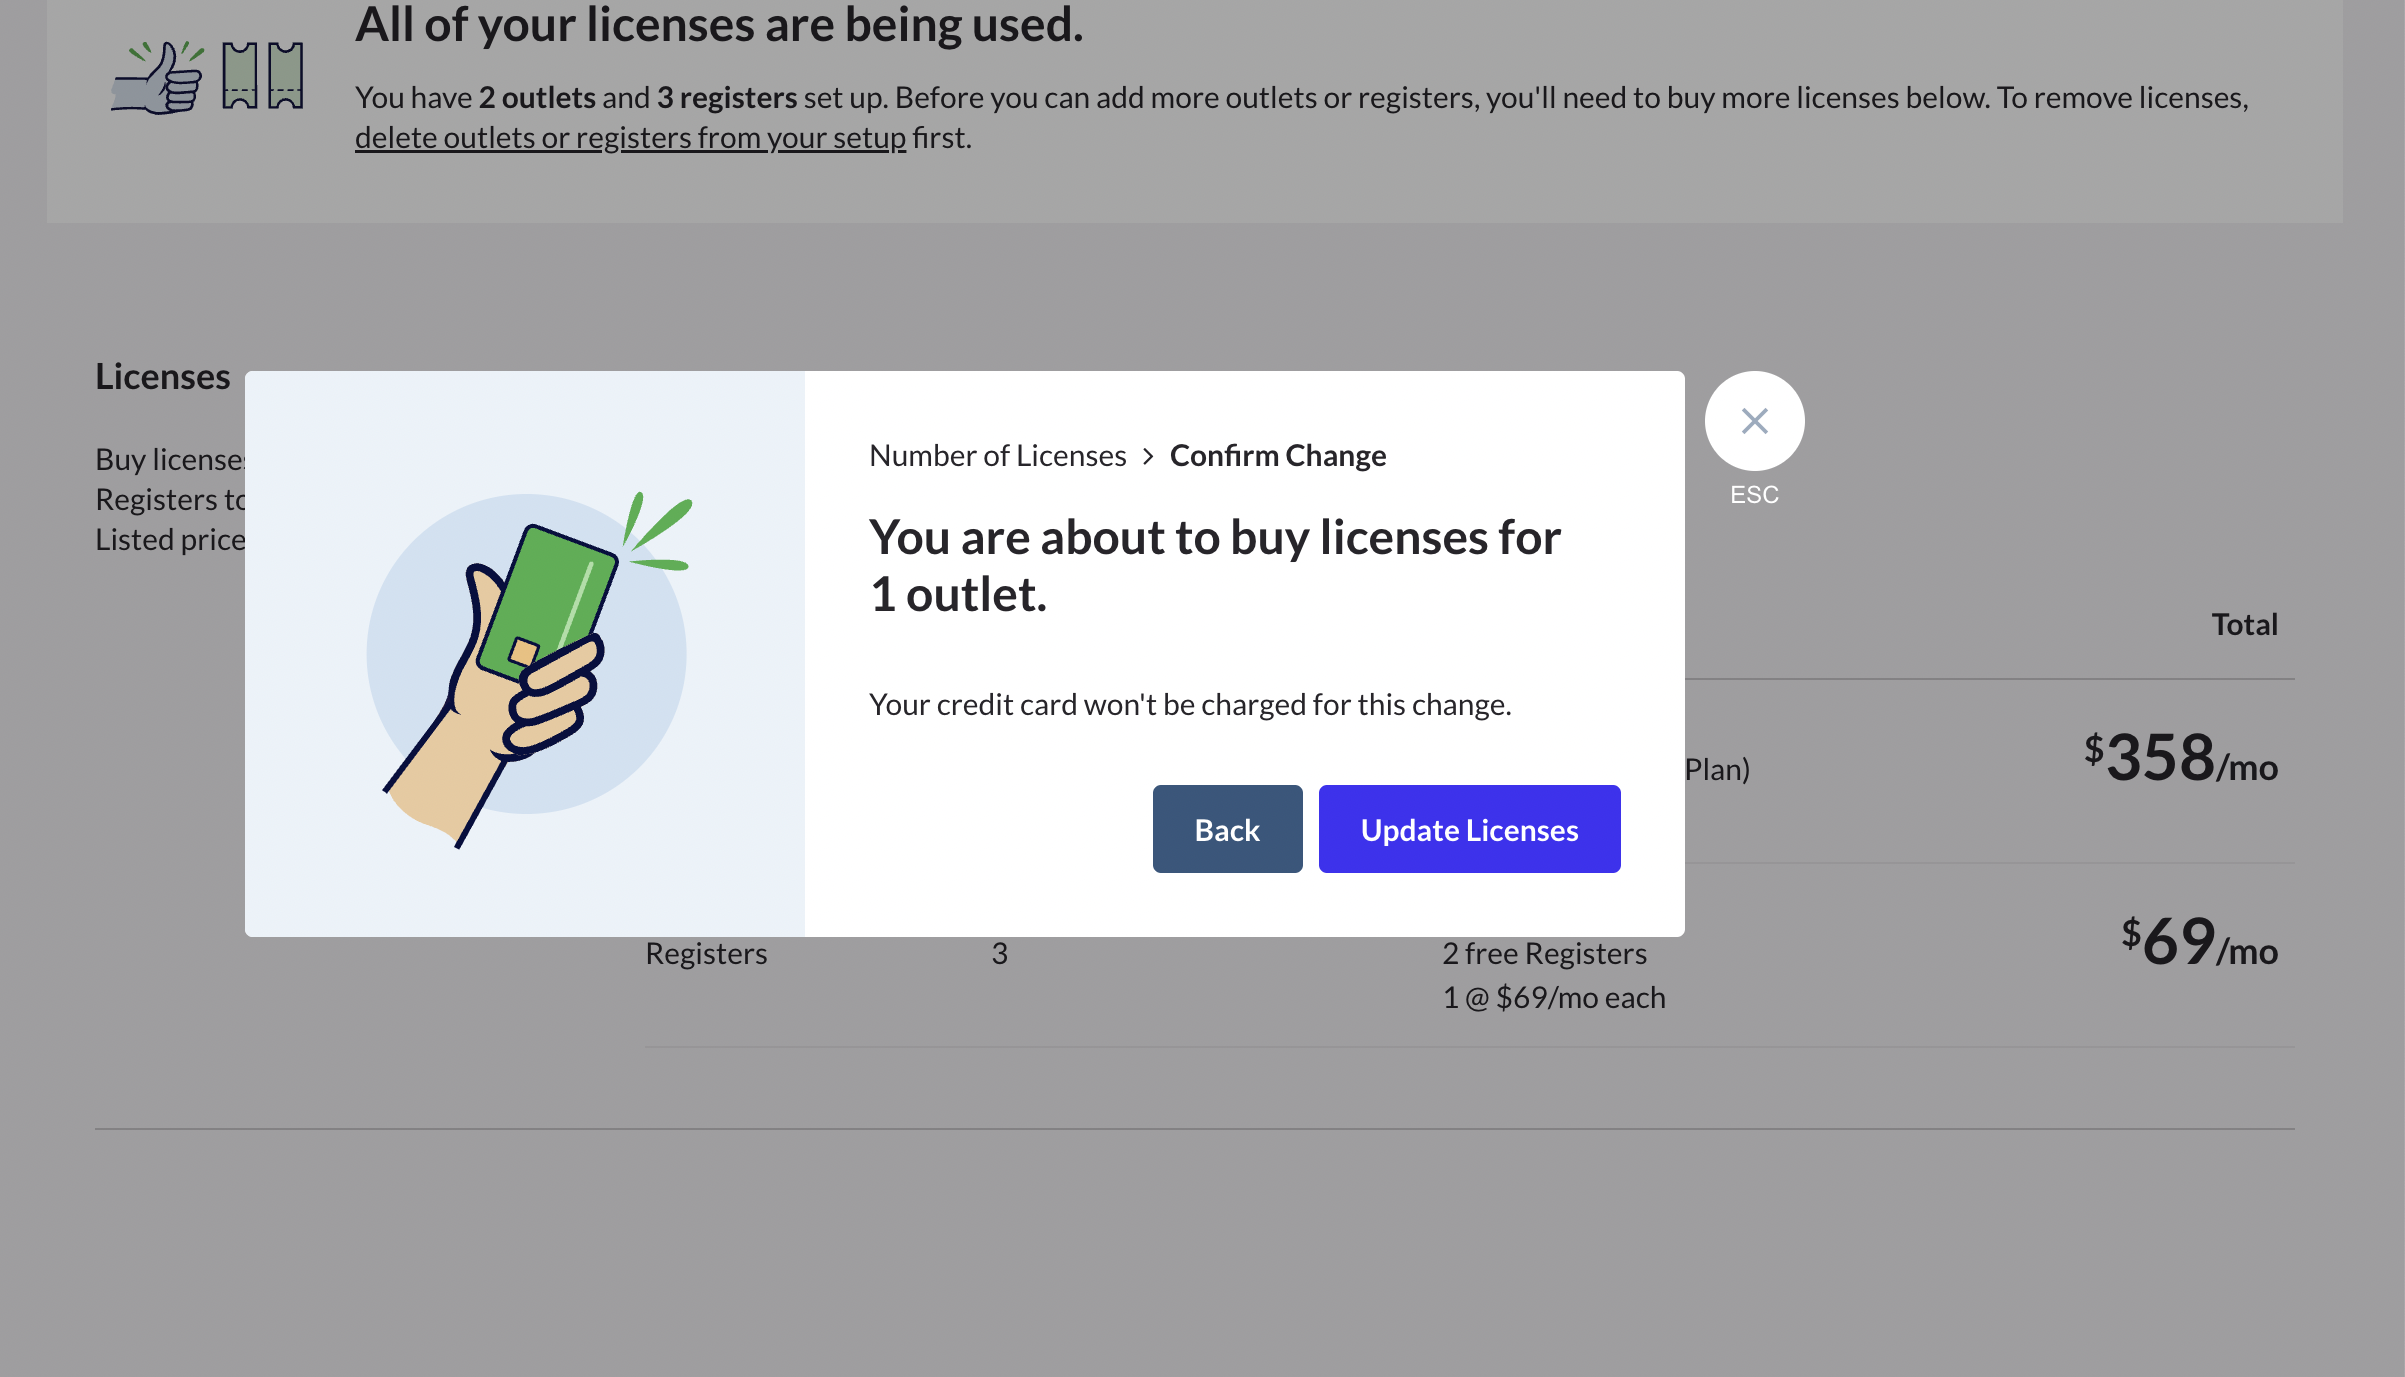Image resolution: width=2405 pixels, height=1377 pixels.
Task: Return to Number of Licenses breadcrumb step
Action: (x=997, y=455)
